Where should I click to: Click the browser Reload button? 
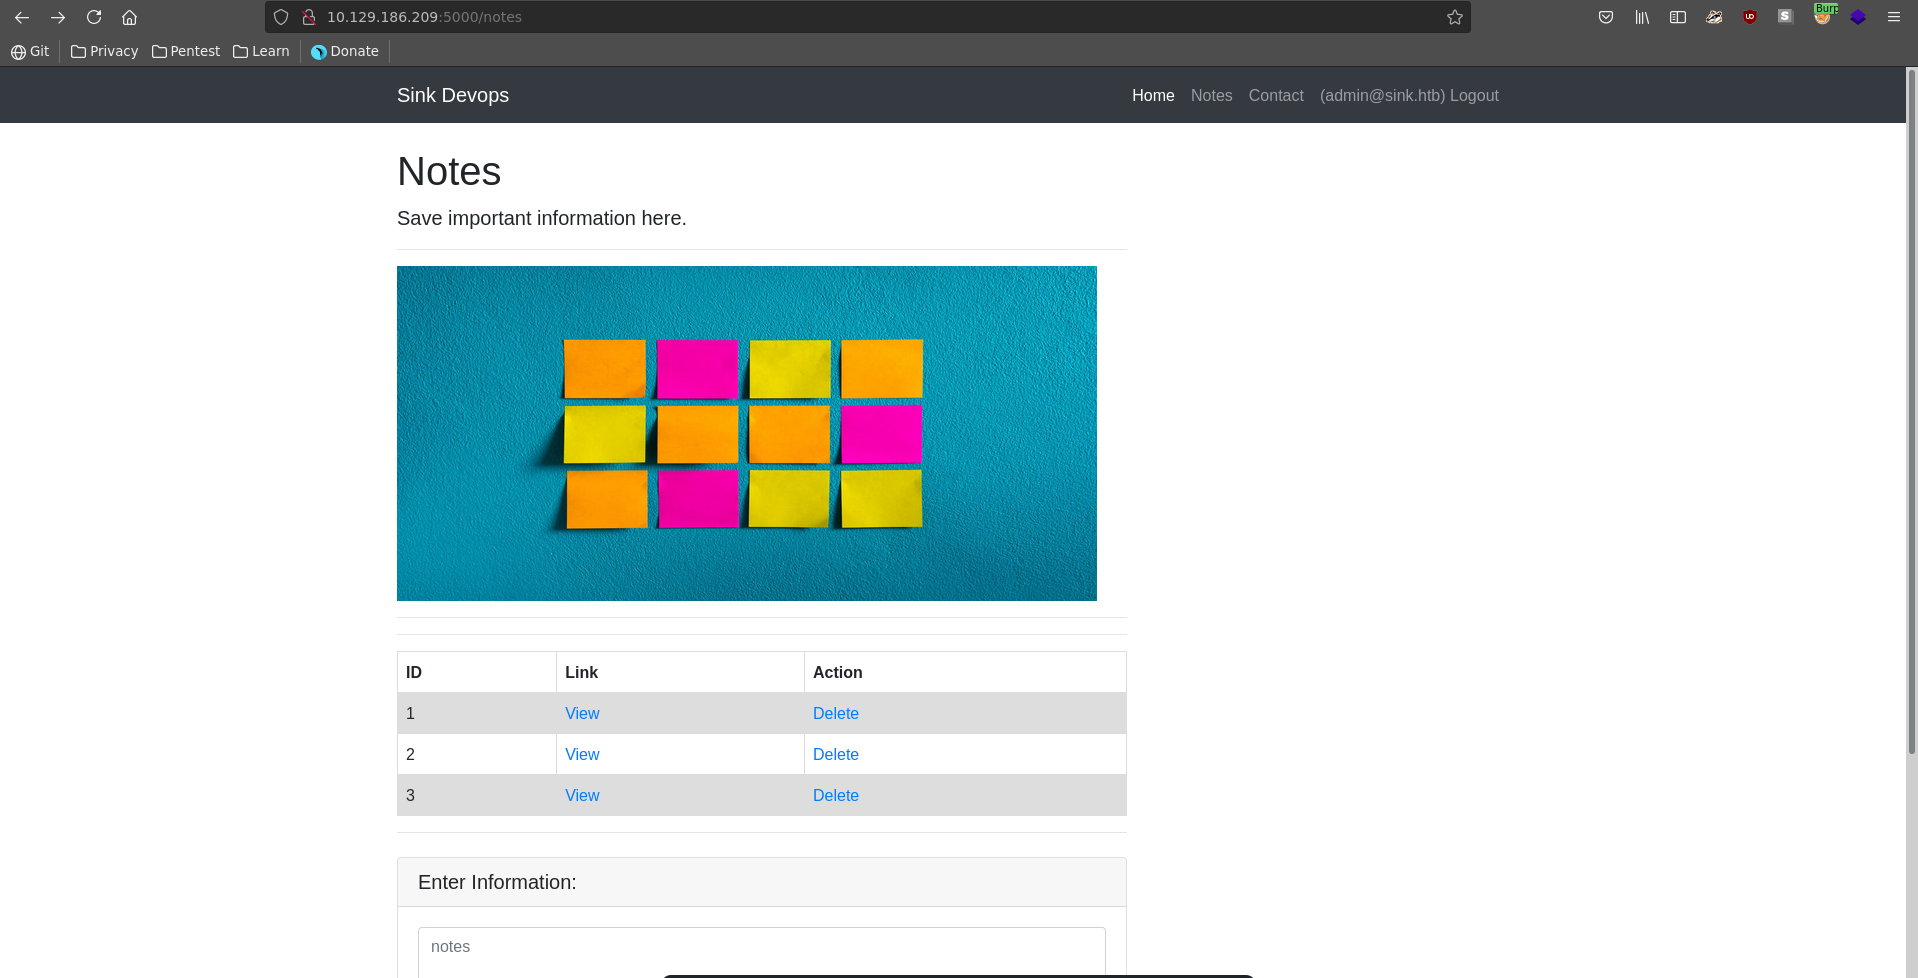point(94,17)
